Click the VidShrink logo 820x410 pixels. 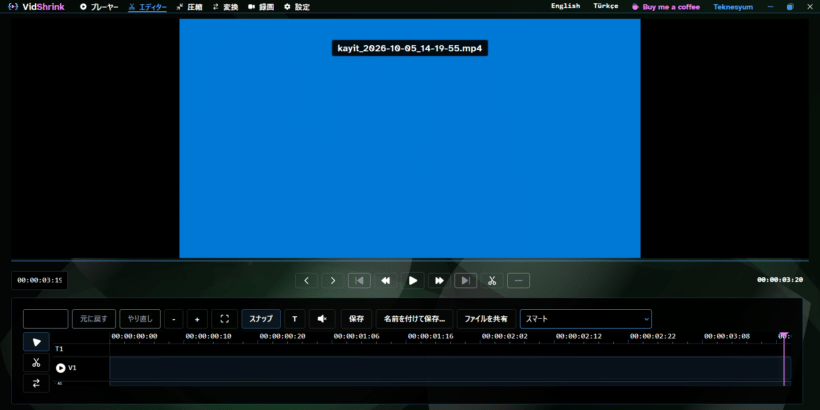click(x=37, y=7)
